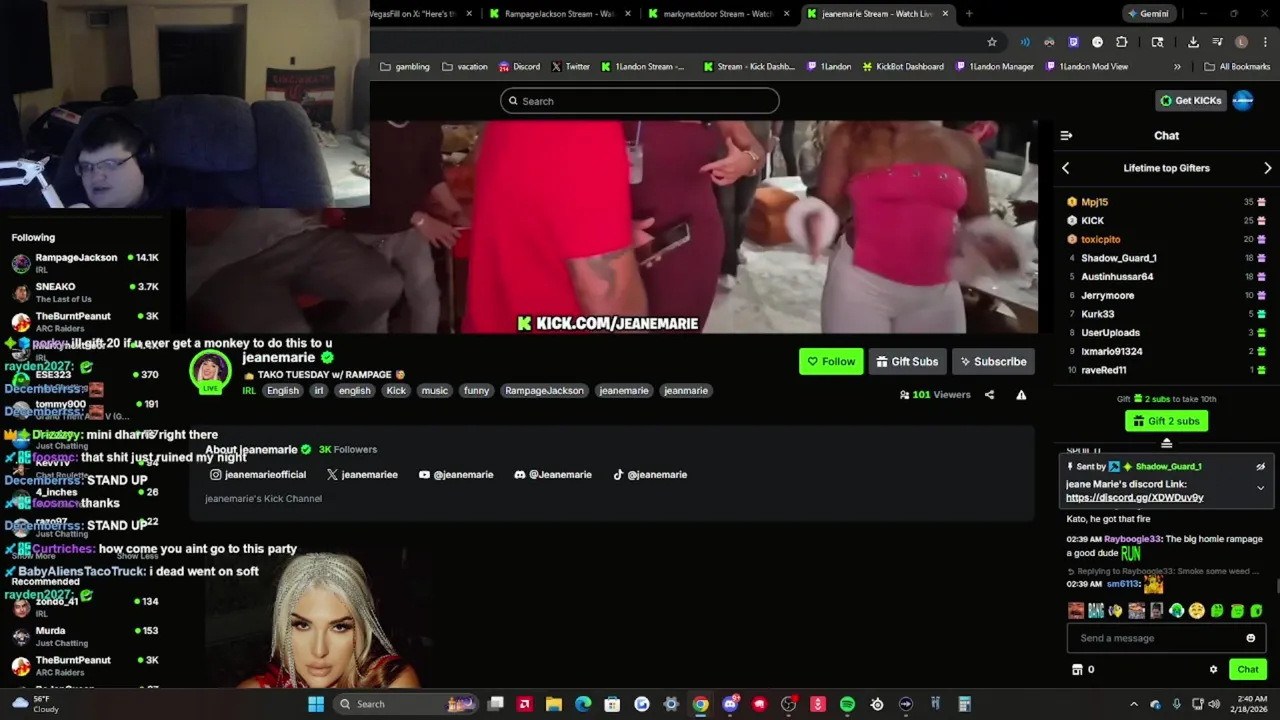Open the 1Landon Mod View bookmark
The image size is (1280, 720).
(x=1086, y=67)
